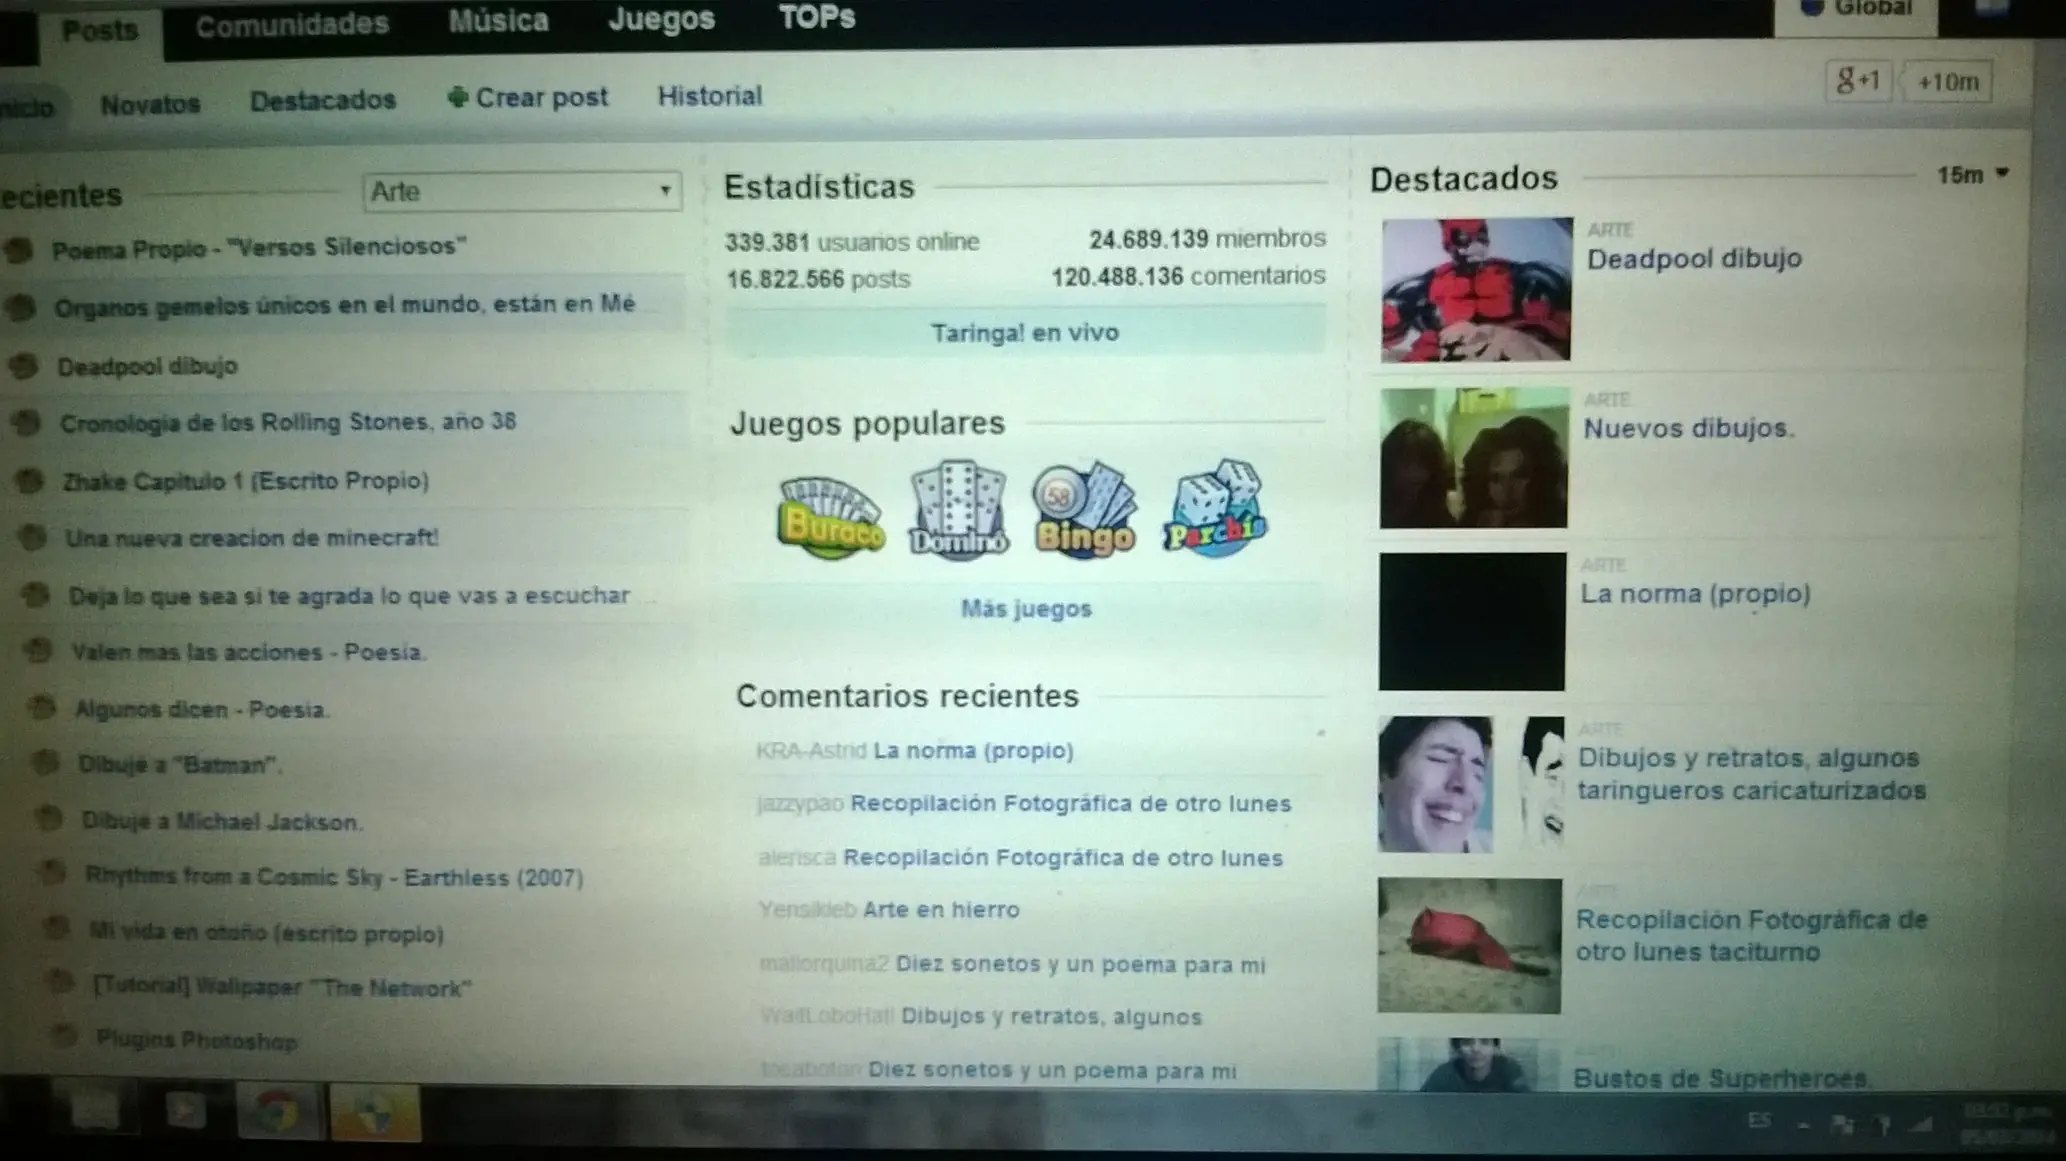The height and width of the screenshot is (1161, 2066).
Task: Click the Google +1 share button
Action: click(1858, 80)
